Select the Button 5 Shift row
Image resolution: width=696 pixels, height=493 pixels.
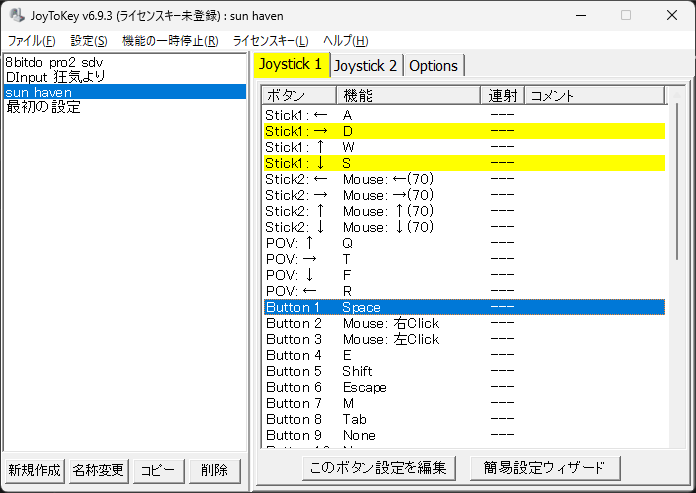(x=464, y=371)
